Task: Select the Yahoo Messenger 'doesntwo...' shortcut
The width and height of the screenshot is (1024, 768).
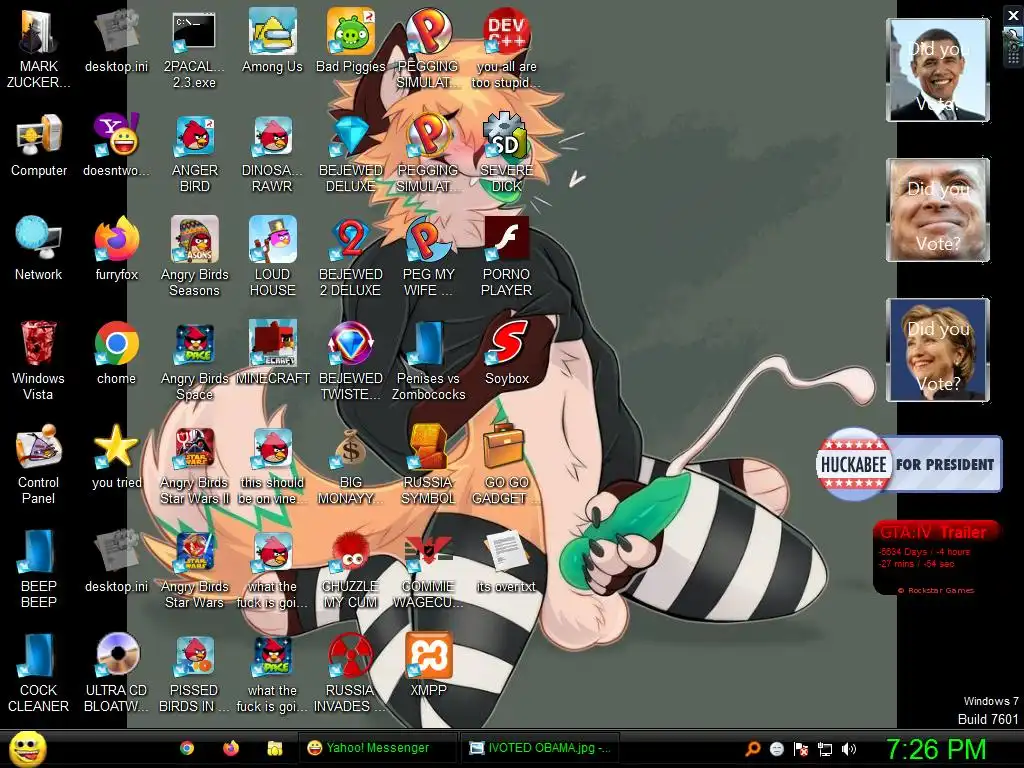Action: tap(116, 145)
